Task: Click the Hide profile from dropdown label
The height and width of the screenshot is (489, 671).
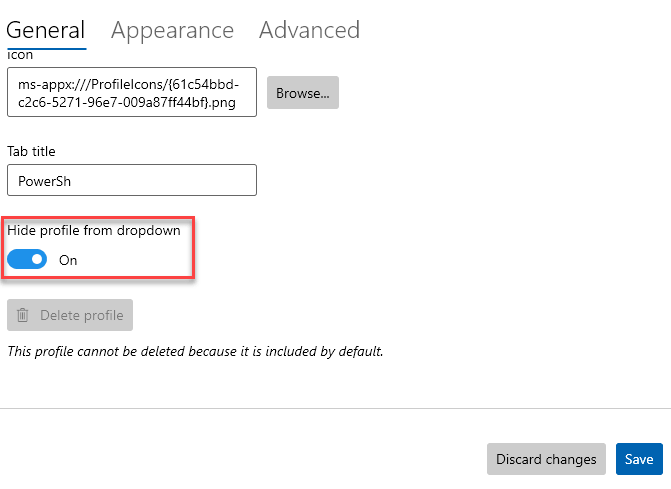Action: 93,230
